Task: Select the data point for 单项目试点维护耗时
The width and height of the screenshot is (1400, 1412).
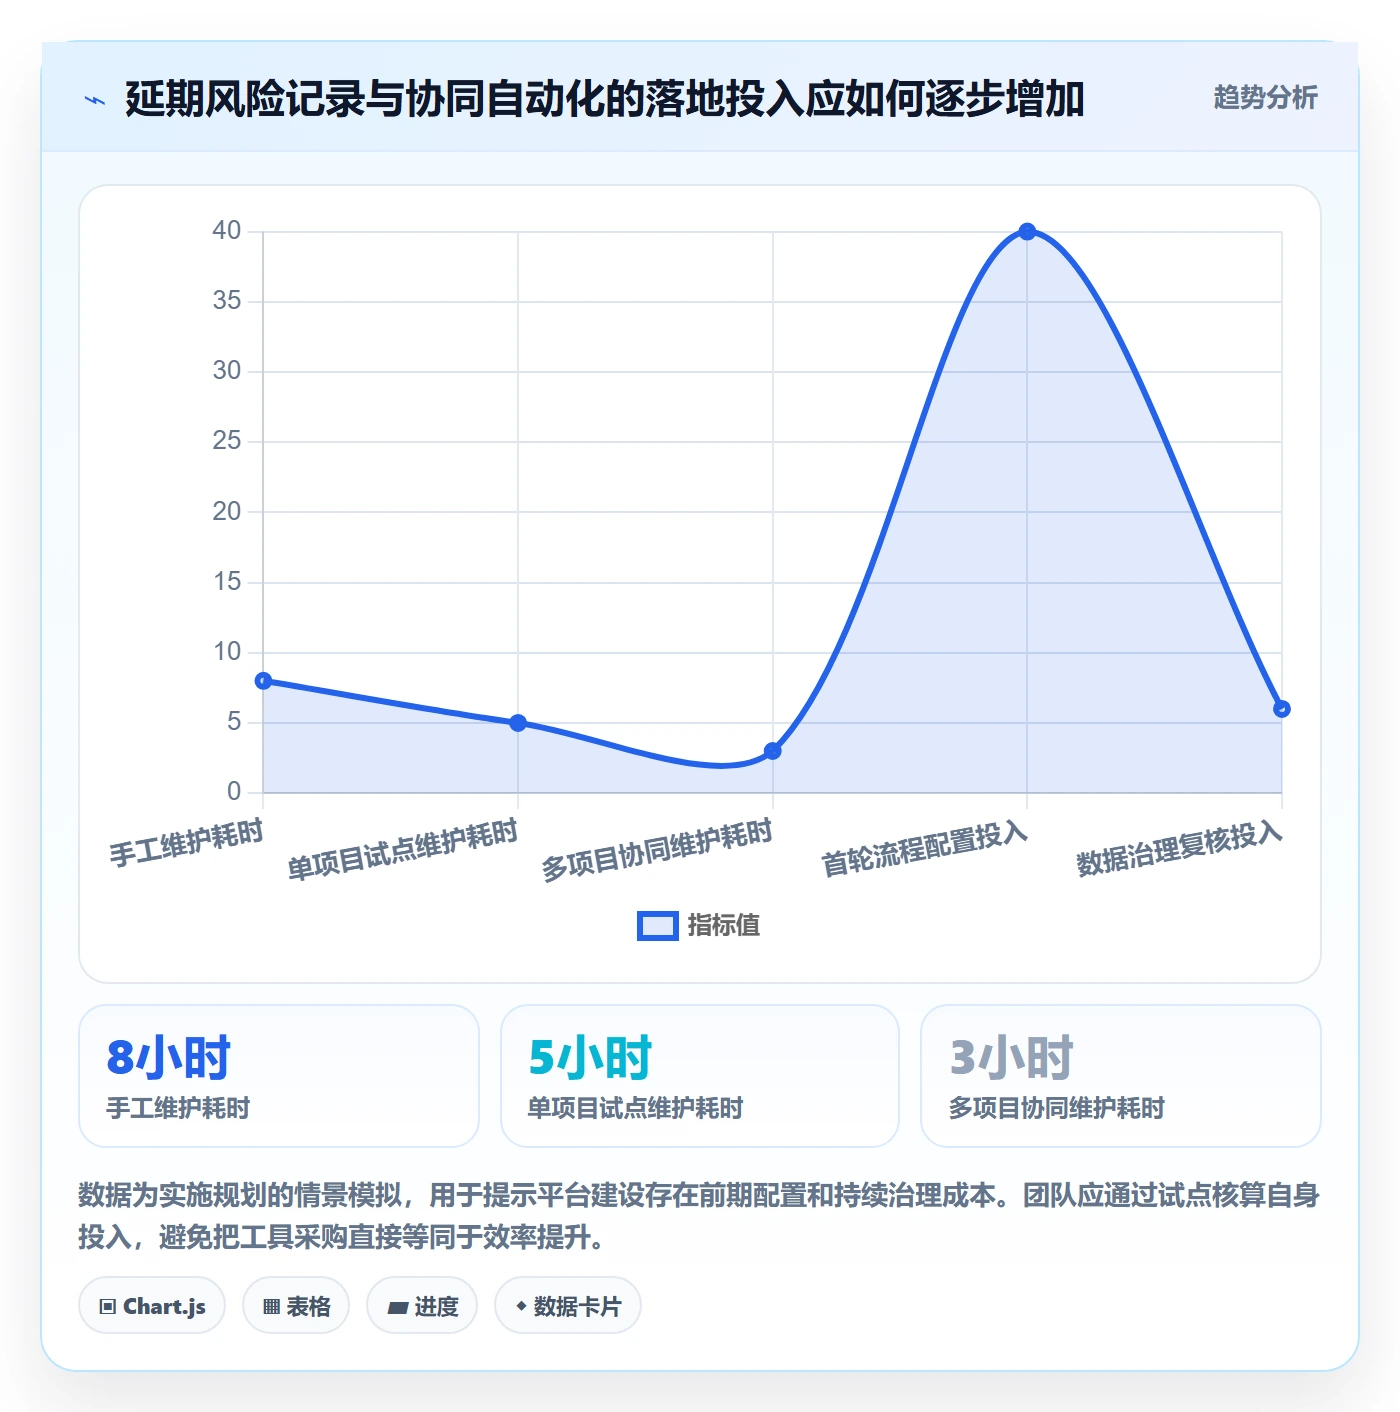Action: click(x=518, y=723)
